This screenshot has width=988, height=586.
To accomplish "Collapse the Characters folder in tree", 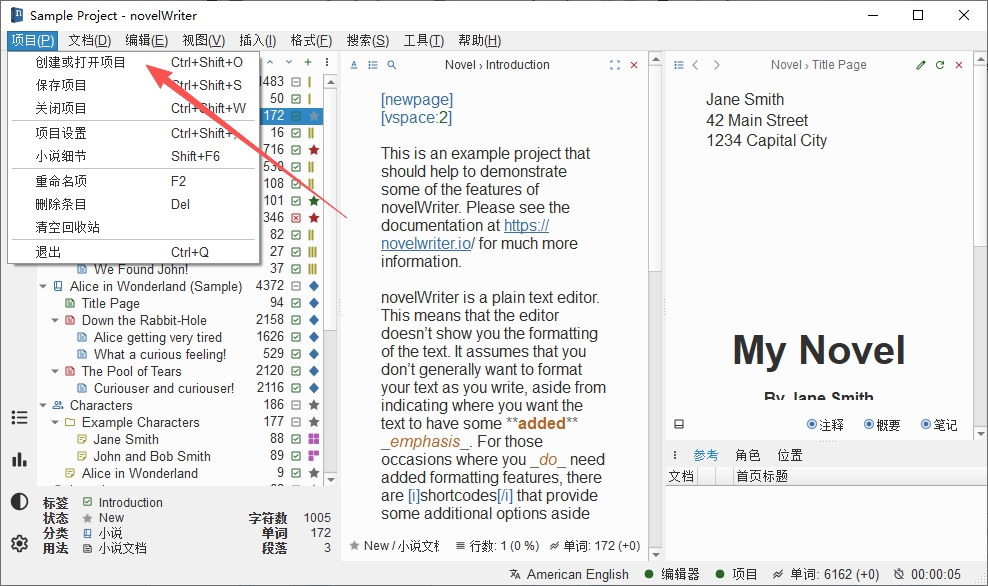I will click(x=43, y=405).
